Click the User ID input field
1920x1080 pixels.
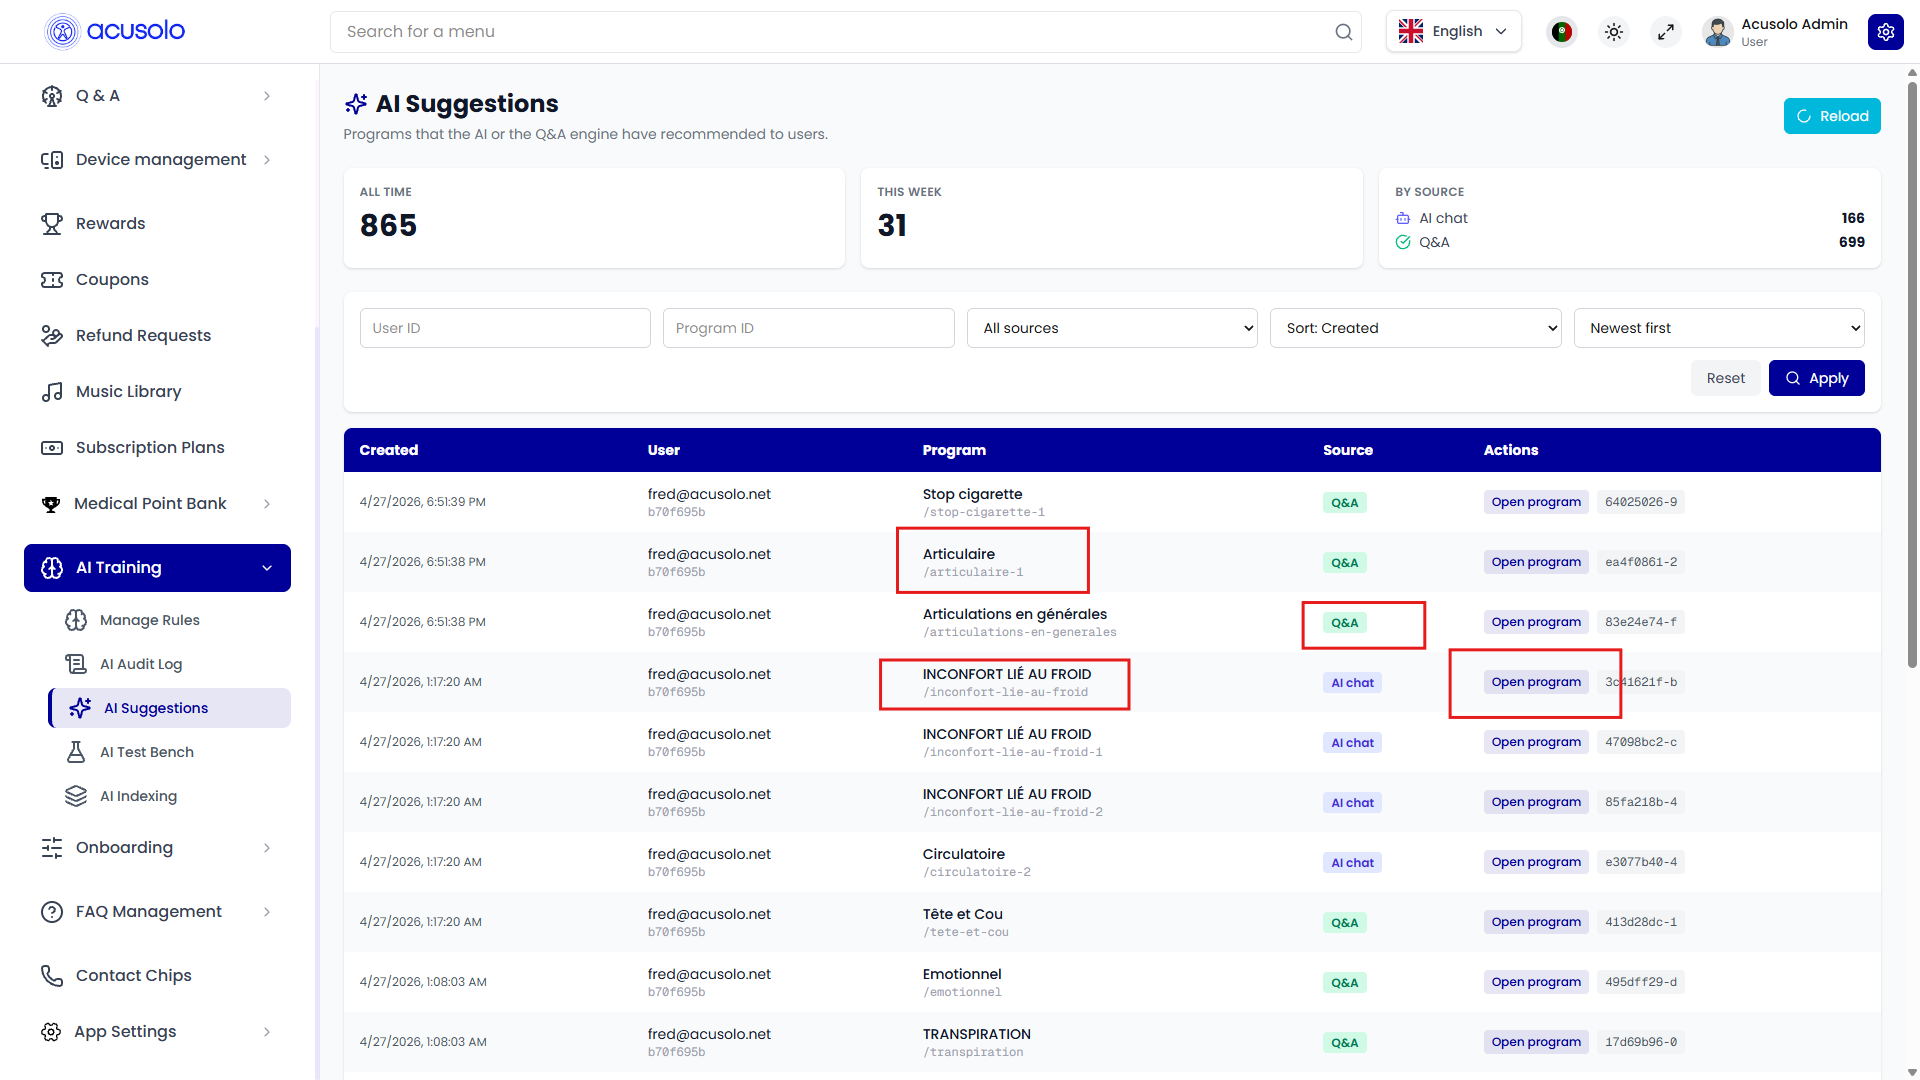pos(505,328)
